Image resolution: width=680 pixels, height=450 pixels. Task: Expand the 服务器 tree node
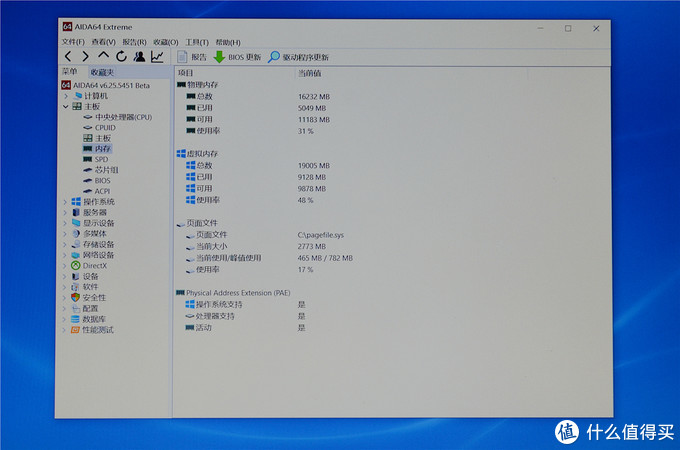tap(65, 212)
